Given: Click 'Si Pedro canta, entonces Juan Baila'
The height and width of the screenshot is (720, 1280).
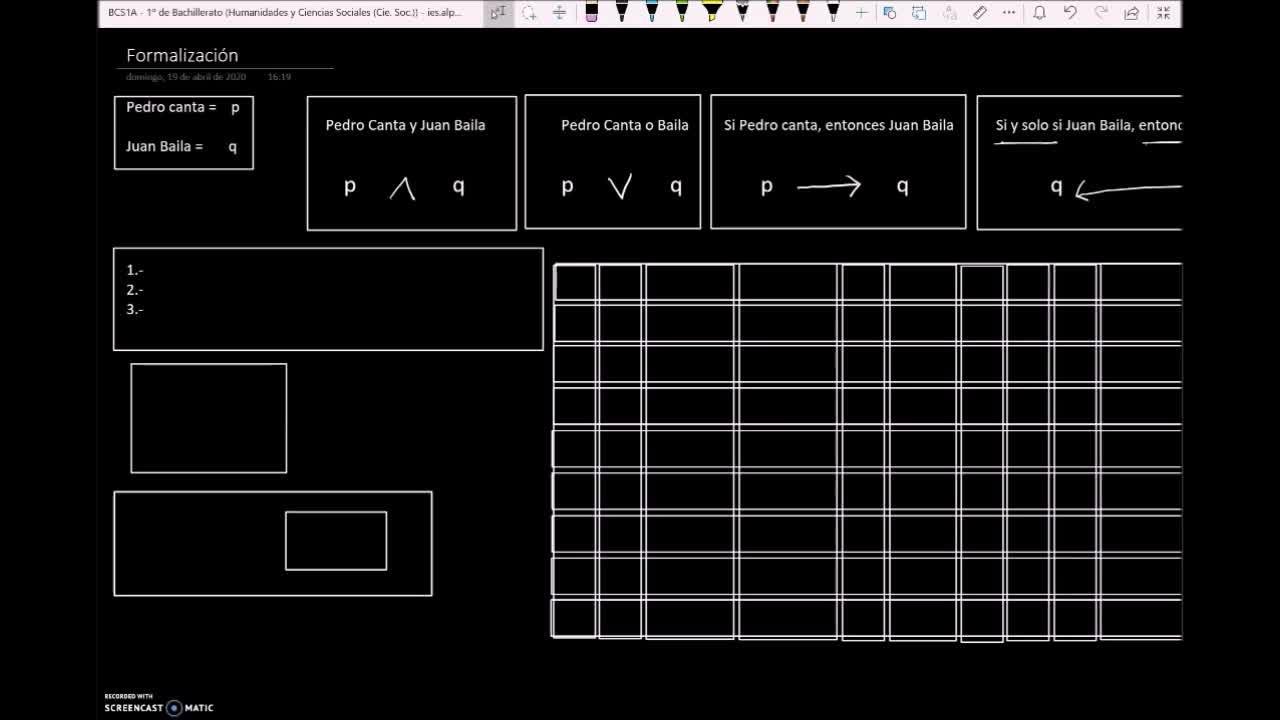Looking at the screenshot, I should [839, 125].
